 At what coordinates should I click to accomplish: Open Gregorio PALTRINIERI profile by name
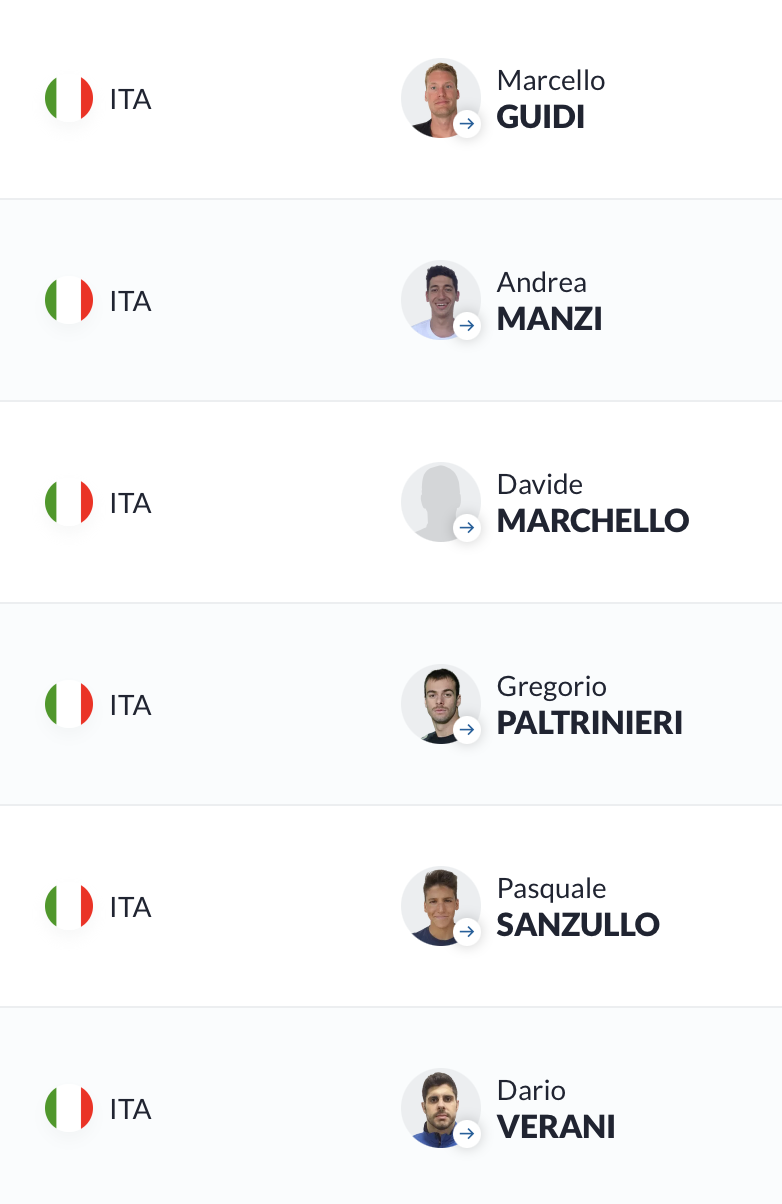coord(590,705)
